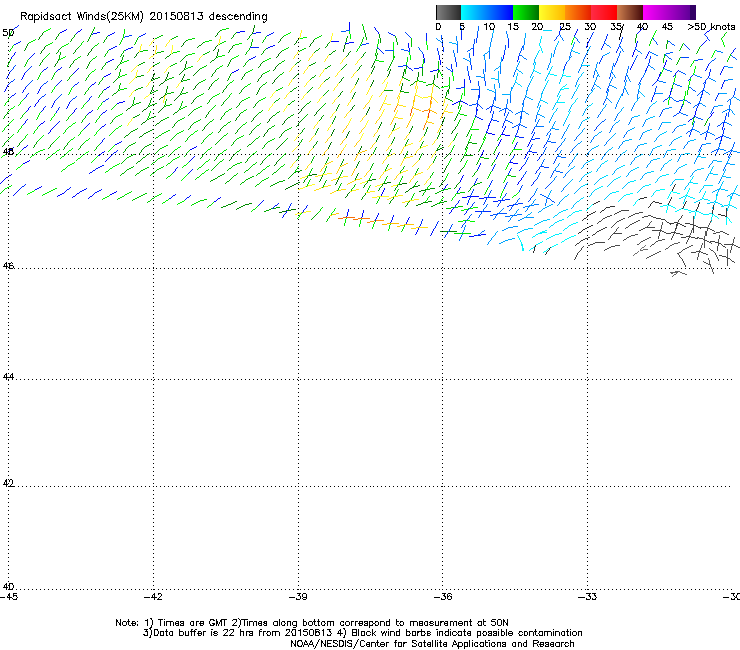This screenshot has height=650, width=740.
Task: Select the orange 25-30 knots legend swatch
Action: (578, 12)
